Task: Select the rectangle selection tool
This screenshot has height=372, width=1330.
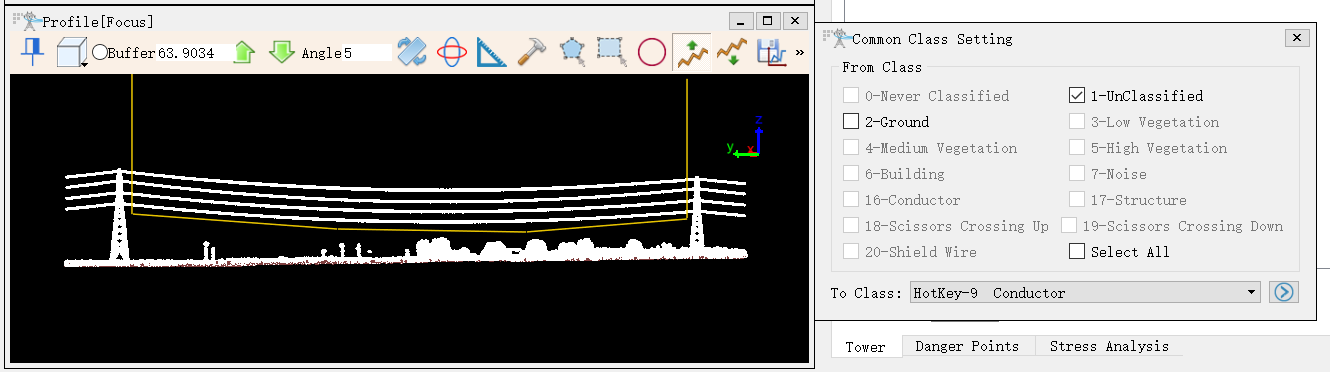Action: coord(611,52)
